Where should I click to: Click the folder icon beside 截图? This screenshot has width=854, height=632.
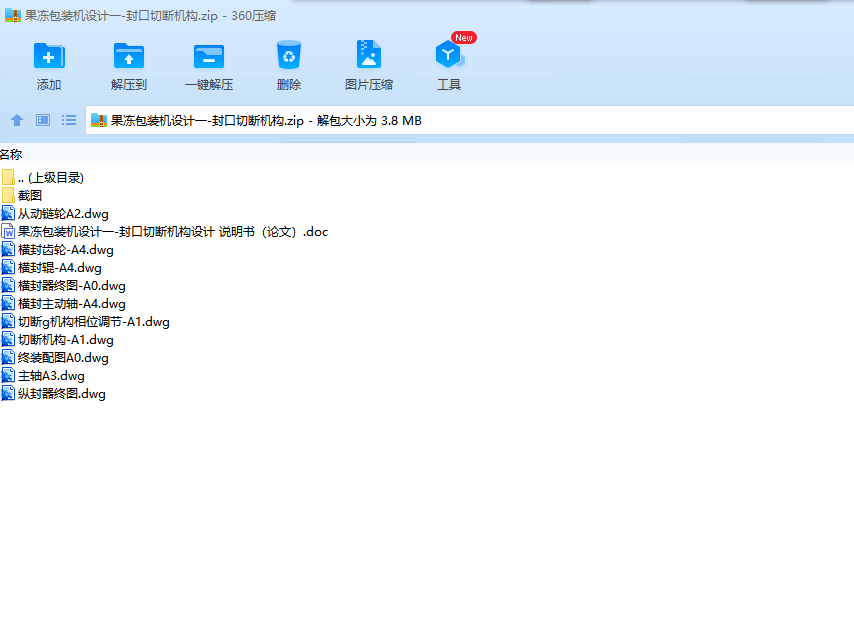pyautogui.click(x=8, y=195)
